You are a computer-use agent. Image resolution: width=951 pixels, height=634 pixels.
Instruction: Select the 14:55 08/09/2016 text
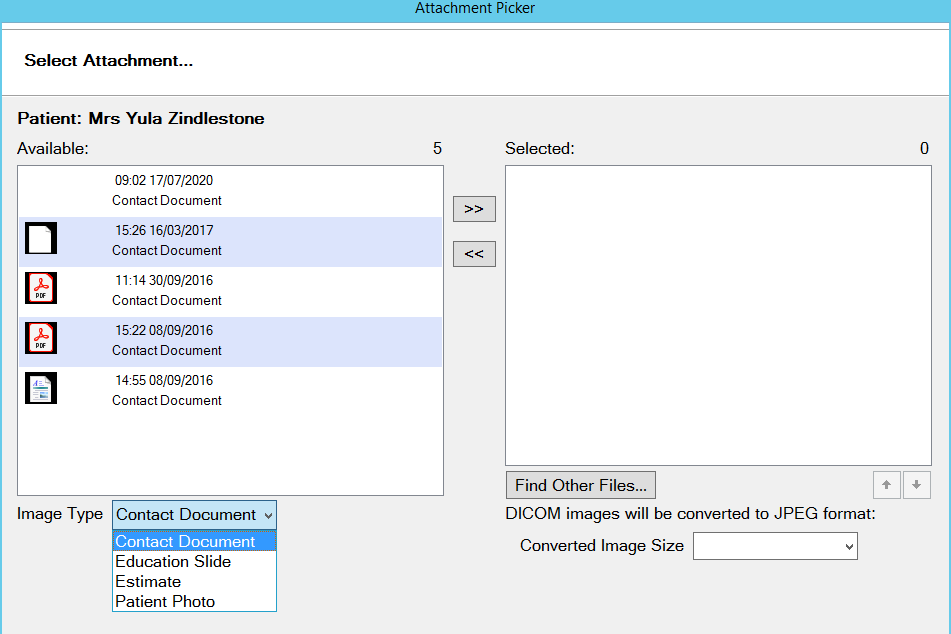pos(164,380)
